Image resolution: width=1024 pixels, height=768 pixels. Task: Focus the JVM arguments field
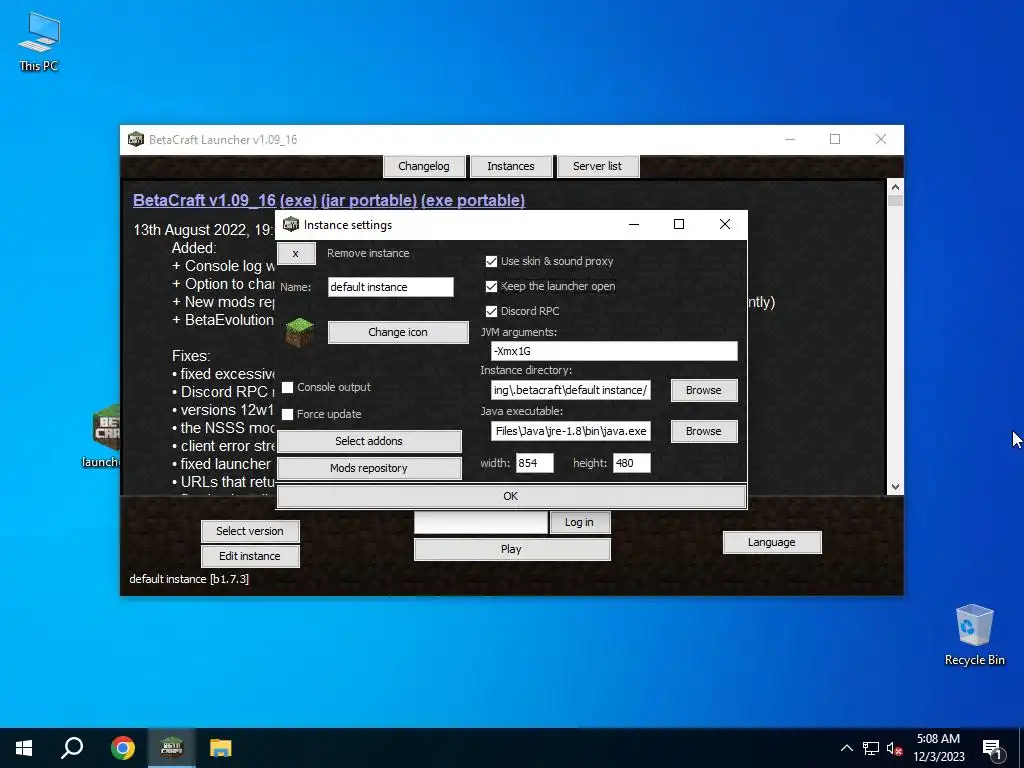coord(614,351)
